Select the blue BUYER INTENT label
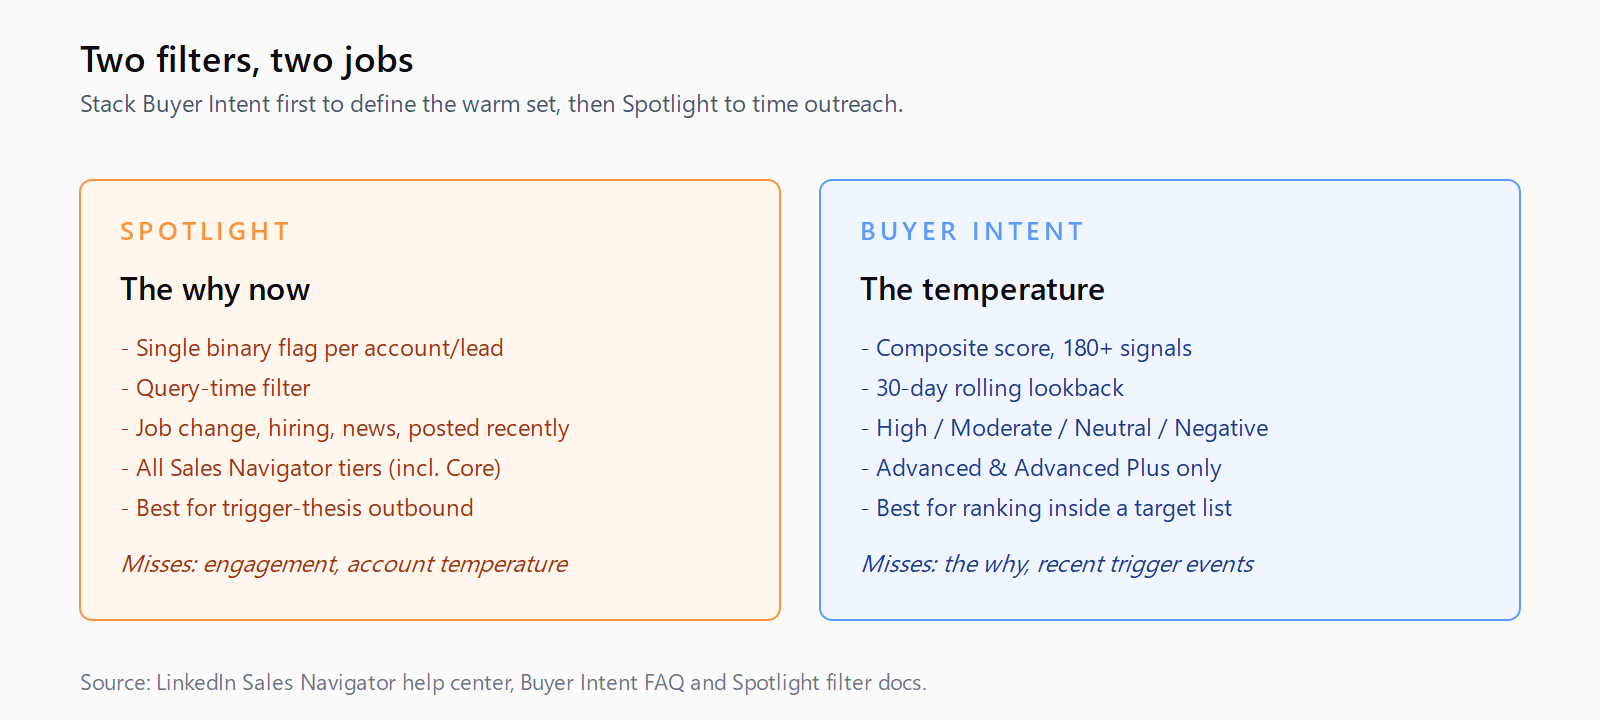1600x720 pixels. (x=972, y=231)
